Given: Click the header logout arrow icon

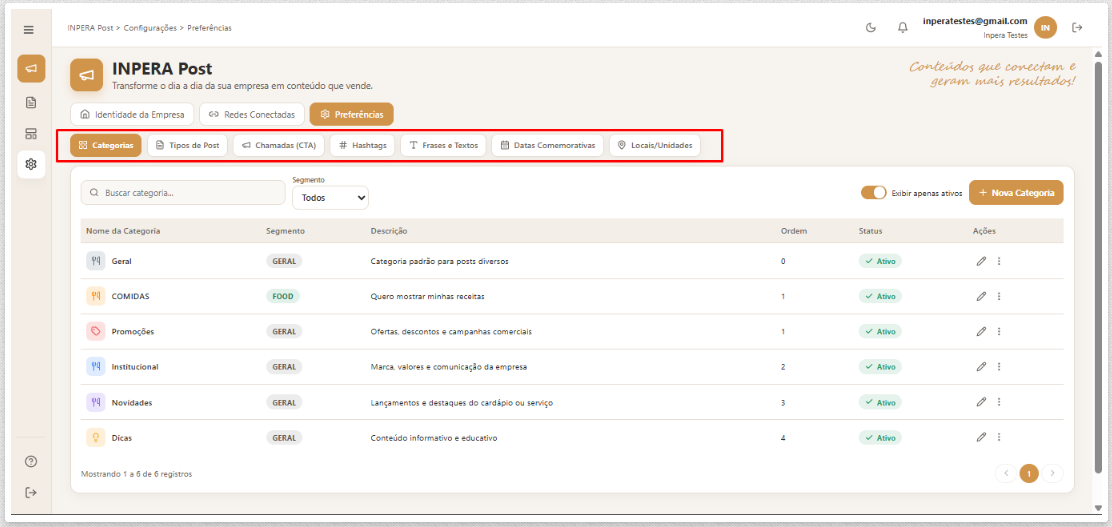Looking at the screenshot, I should coord(1077,28).
